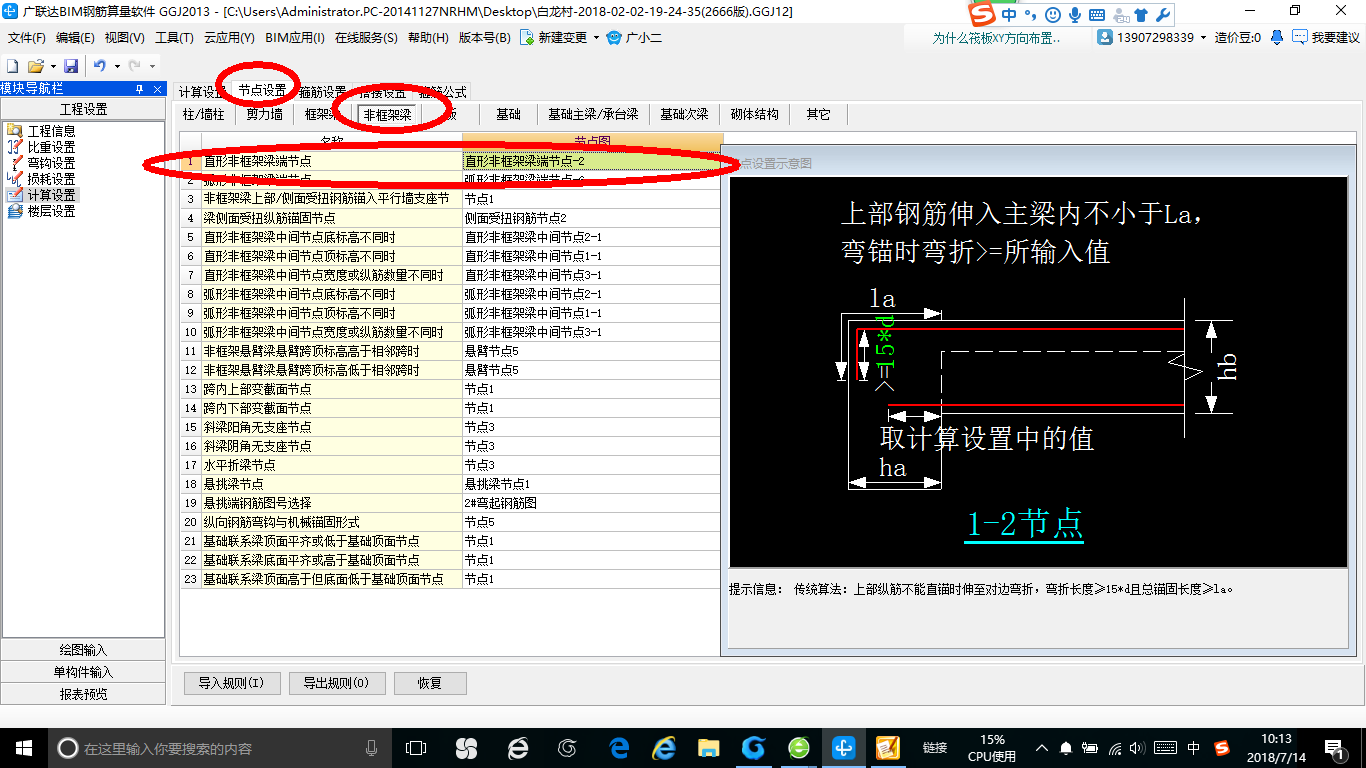Open the 工具(T) menu
This screenshot has width=1366, height=768.
click(174, 38)
